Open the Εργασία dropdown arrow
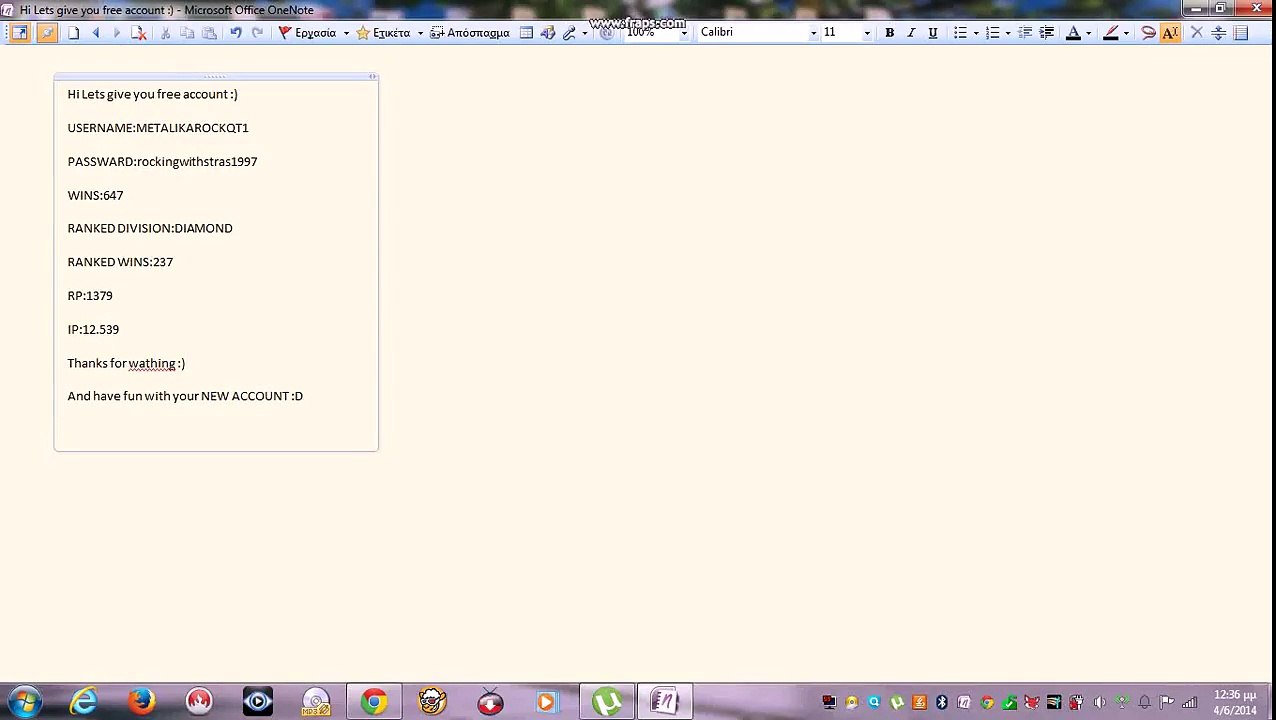The image size is (1276, 720). point(346,33)
